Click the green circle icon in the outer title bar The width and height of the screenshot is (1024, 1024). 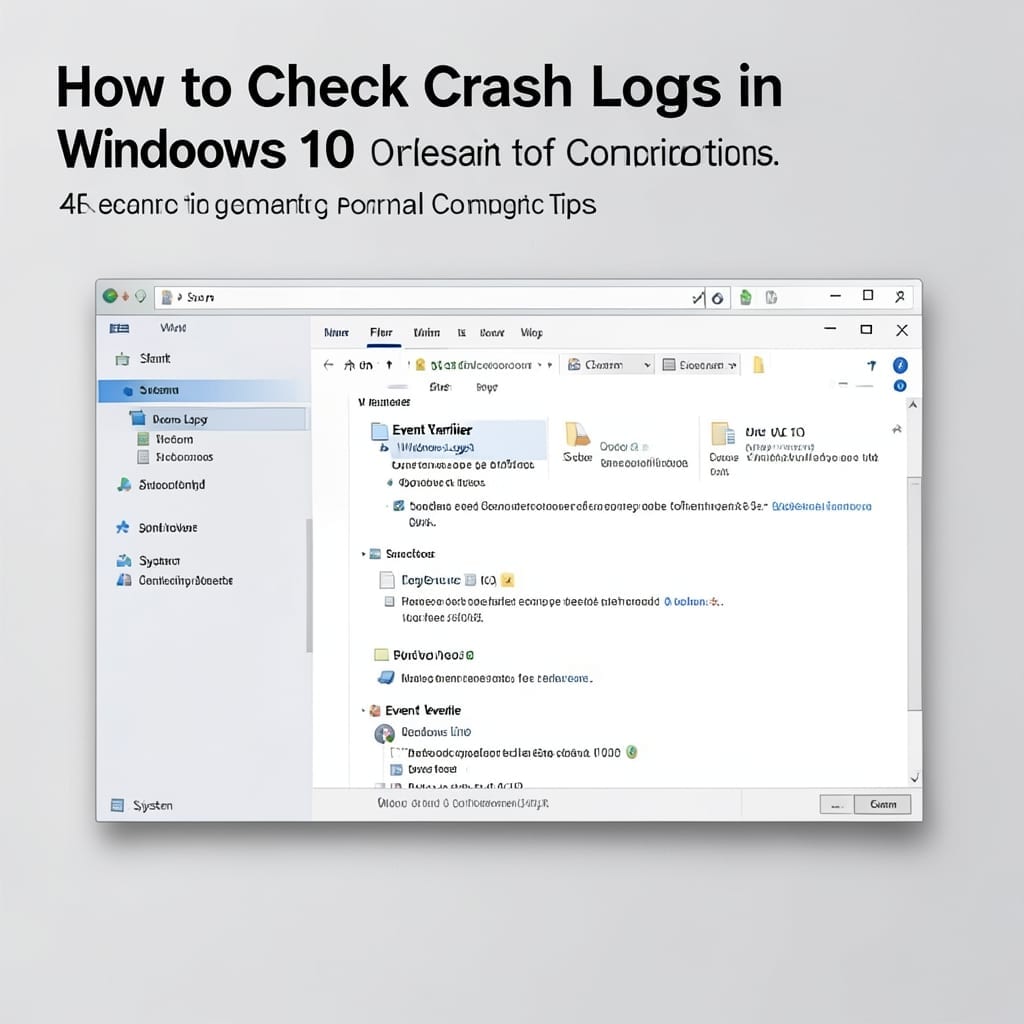pyautogui.click(x=110, y=296)
